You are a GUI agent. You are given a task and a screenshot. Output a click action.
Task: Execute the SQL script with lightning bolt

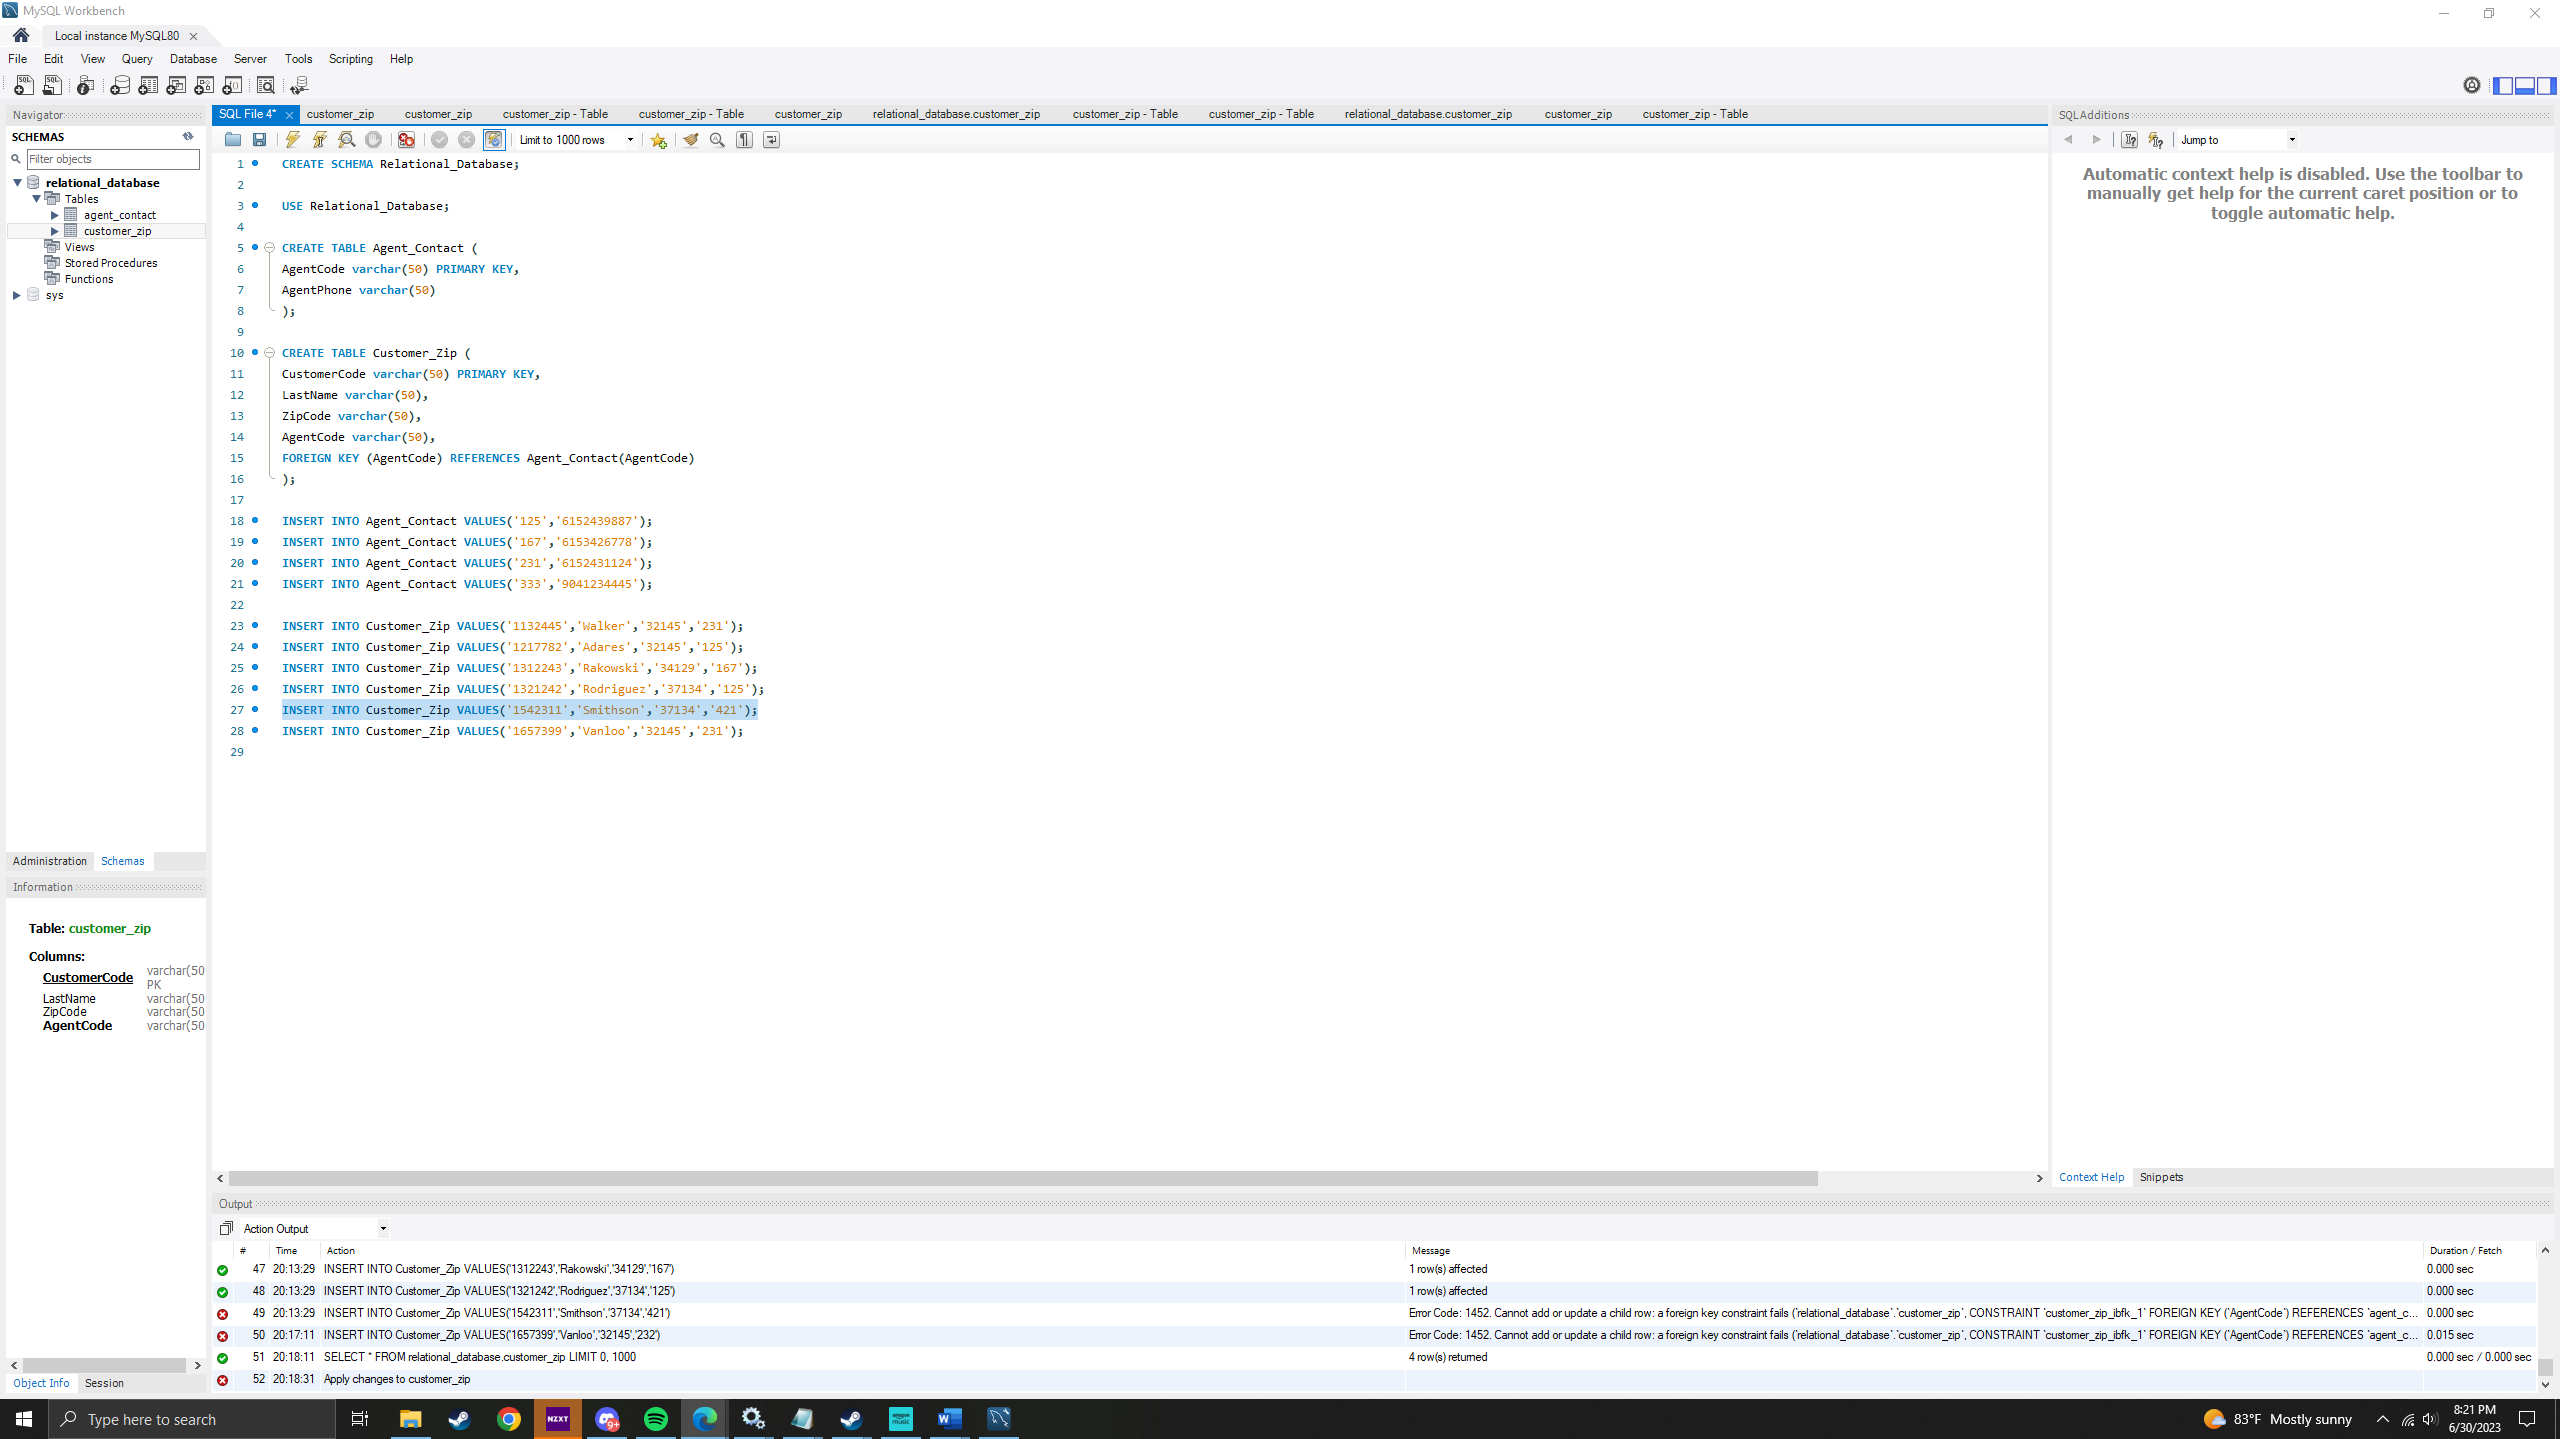(x=292, y=140)
